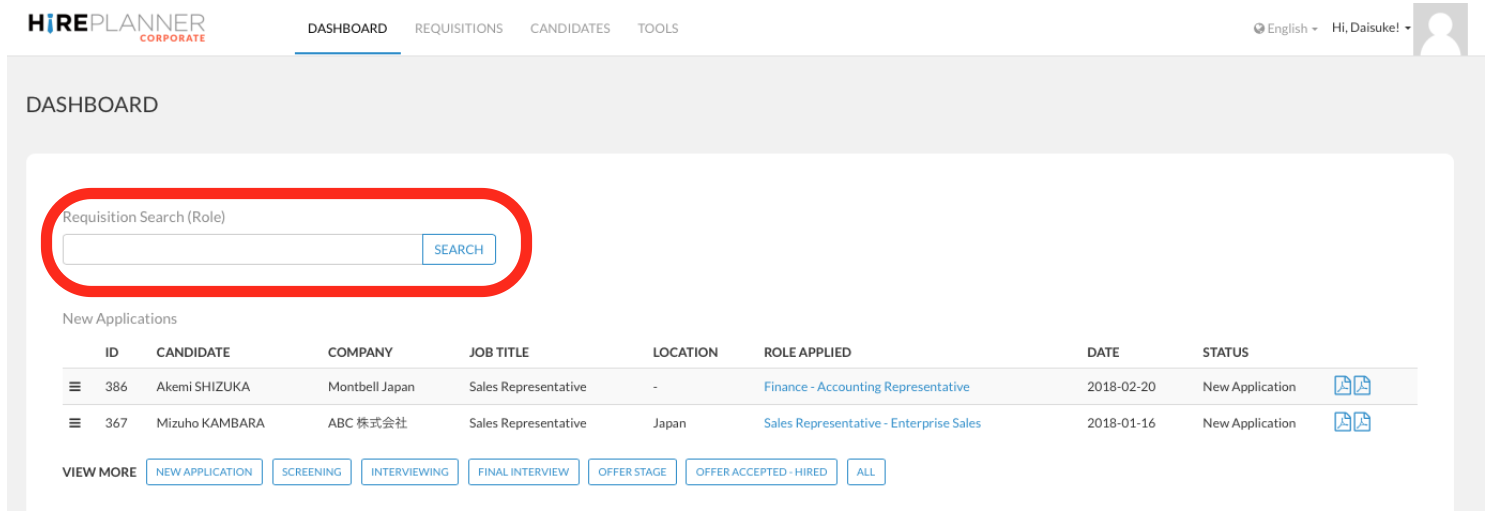
Task: View more Interviewing stage candidates
Action: [x=410, y=472]
